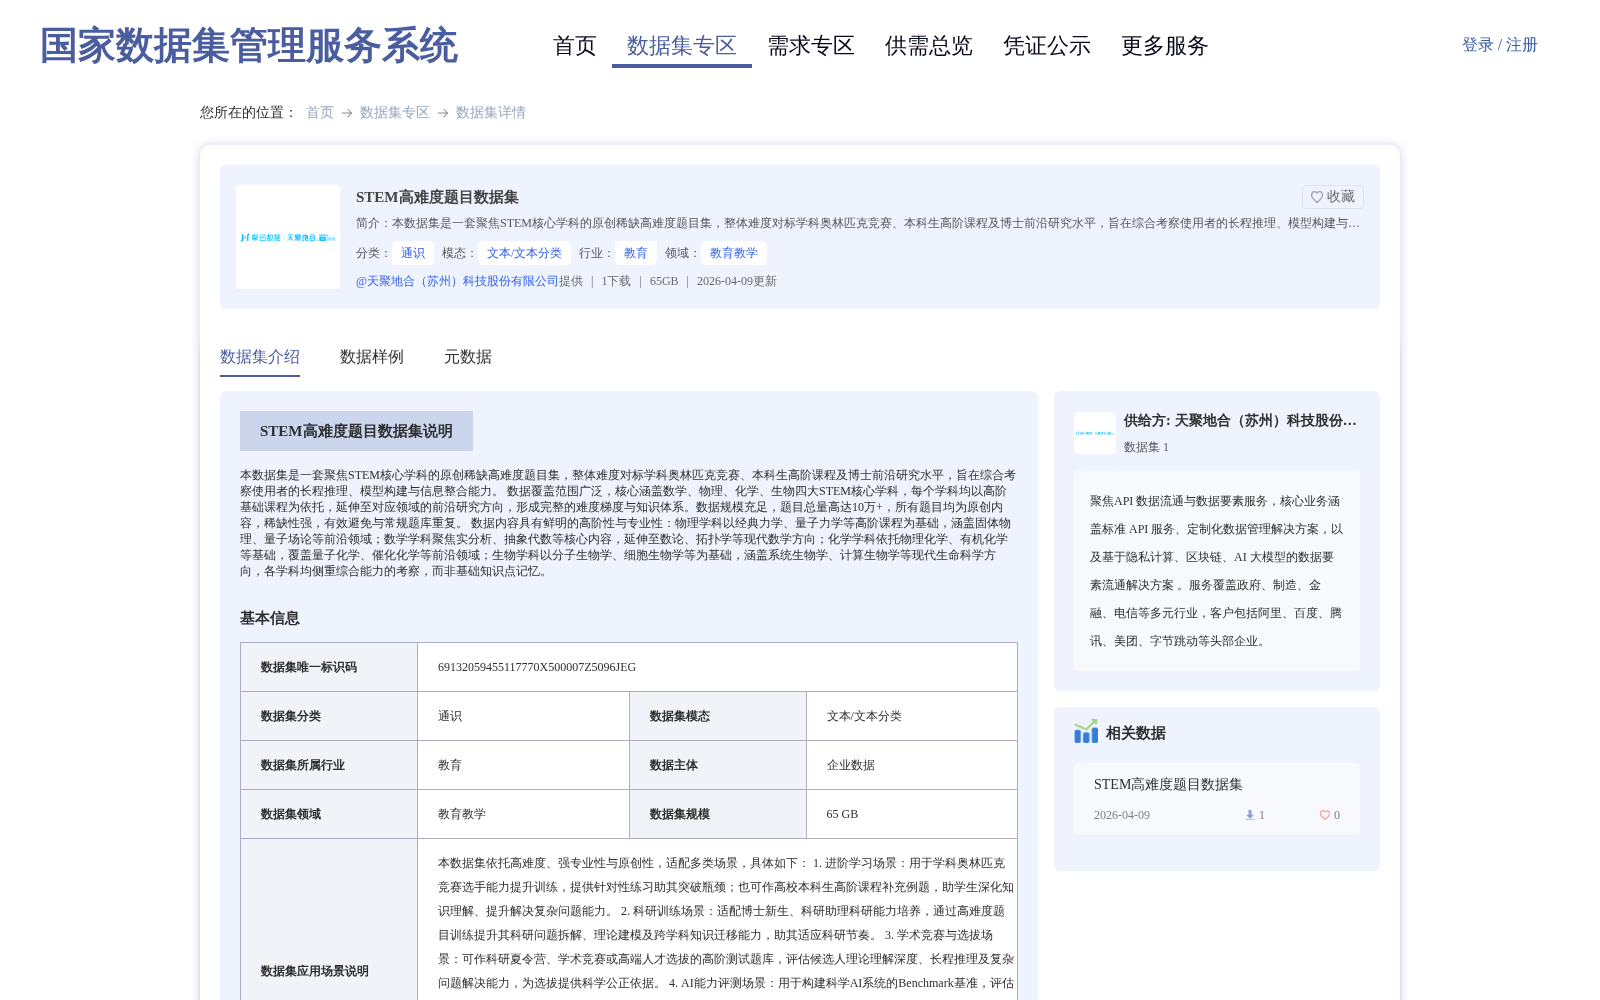Viewport: 1600px width, 1000px height.
Task: Click the 65 GB value cell
Action: [x=912, y=814]
